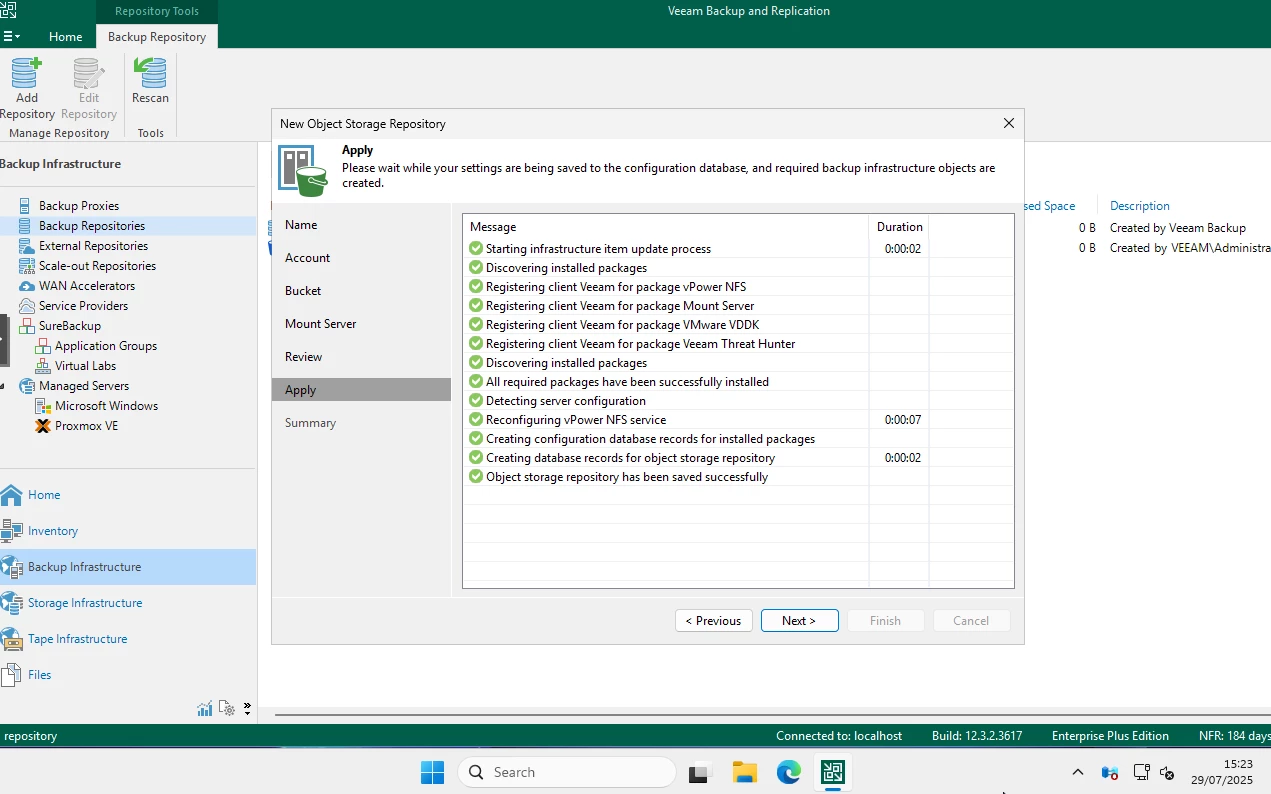This screenshot has height=794, width=1271.
Task: Click the Repository Tools contextual tab header
Action: pos(157,12)
